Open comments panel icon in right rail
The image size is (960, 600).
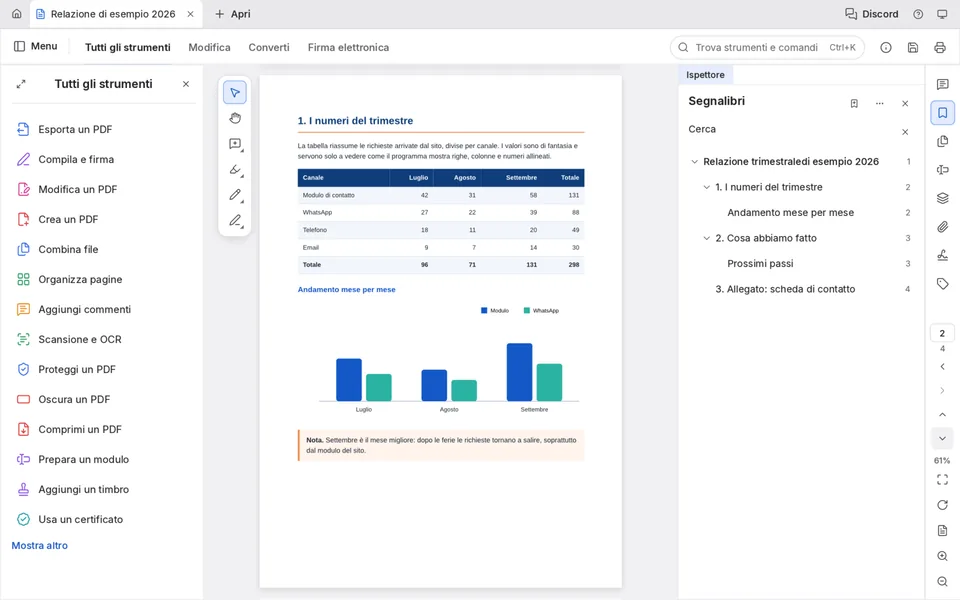[942, 84]
